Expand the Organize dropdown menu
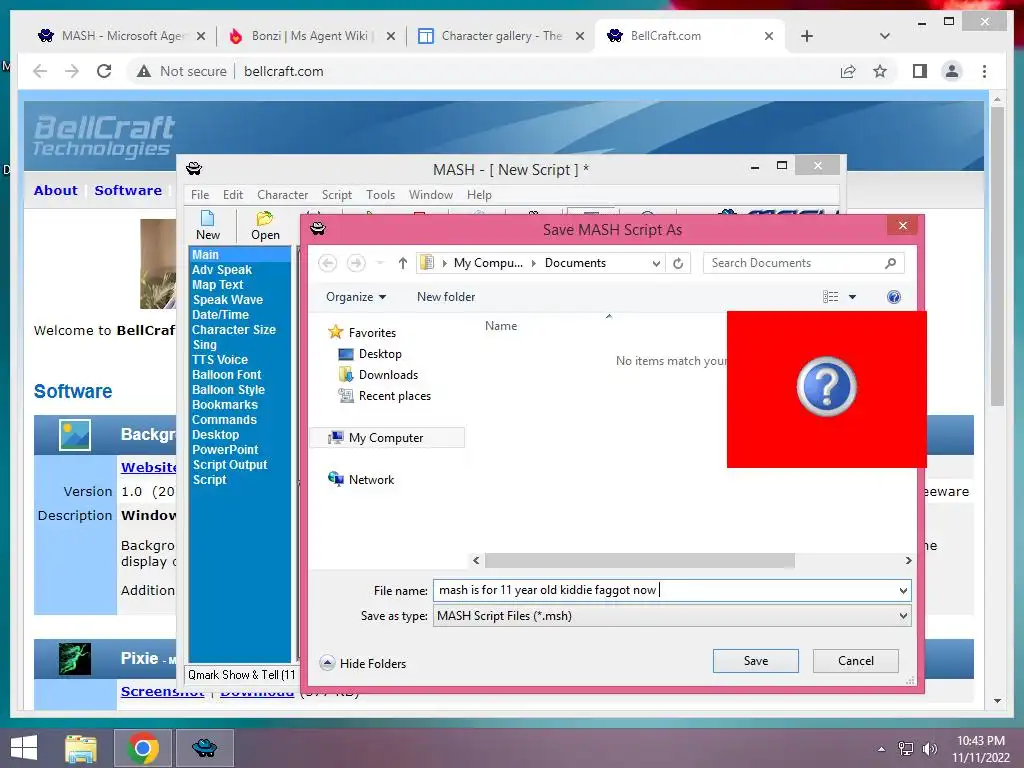The height and width of the screenshot is (768, 1024). pos(356,297)
